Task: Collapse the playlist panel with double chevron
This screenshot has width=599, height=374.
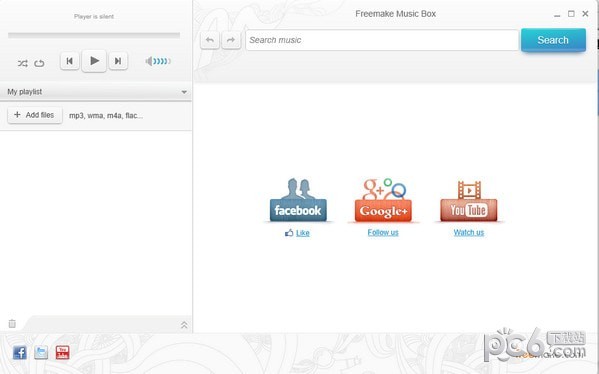Action: click(184, 325)
